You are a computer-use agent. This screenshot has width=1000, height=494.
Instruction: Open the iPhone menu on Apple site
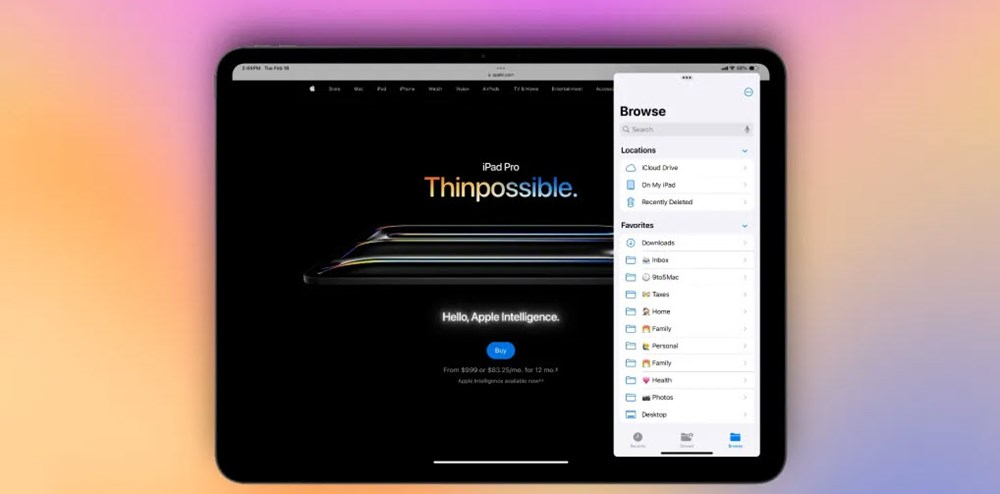(407, 89)
